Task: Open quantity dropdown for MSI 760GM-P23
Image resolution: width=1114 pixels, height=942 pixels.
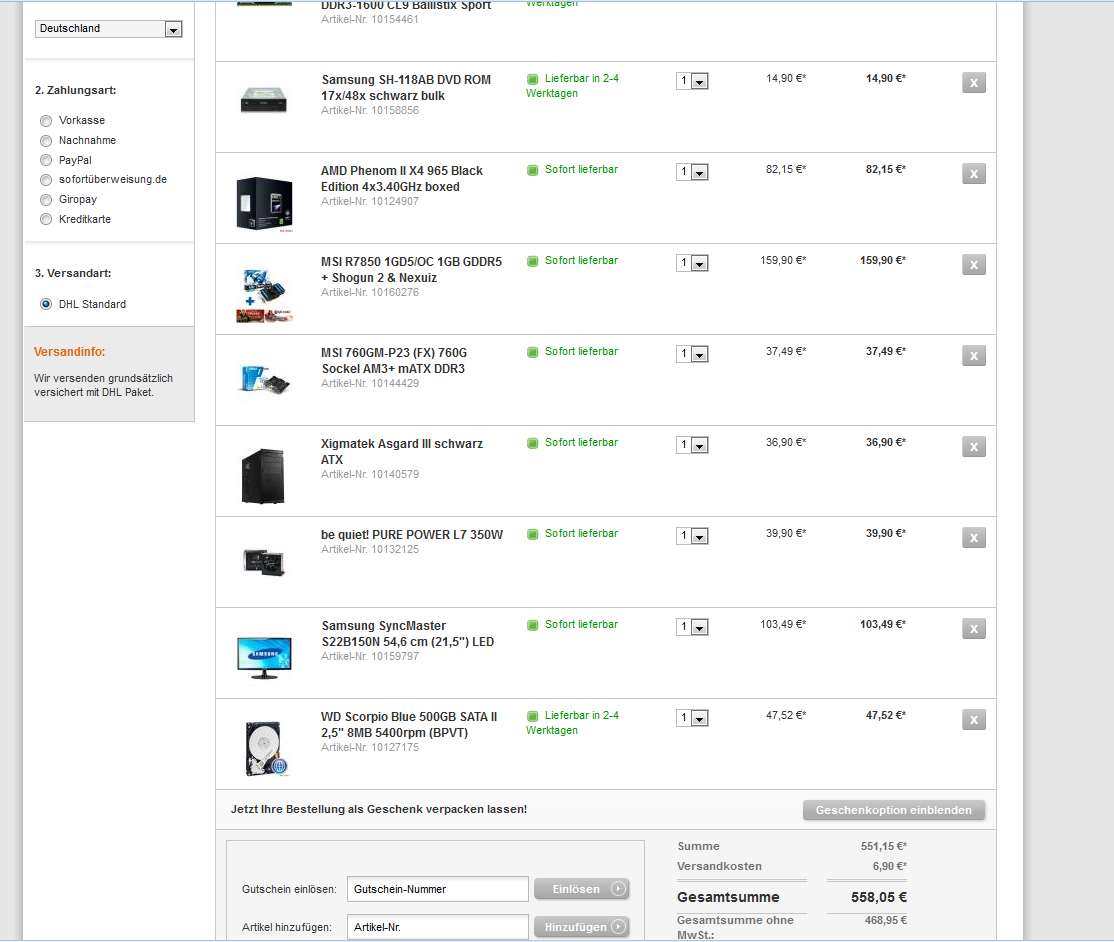Action: click(692, 354)
